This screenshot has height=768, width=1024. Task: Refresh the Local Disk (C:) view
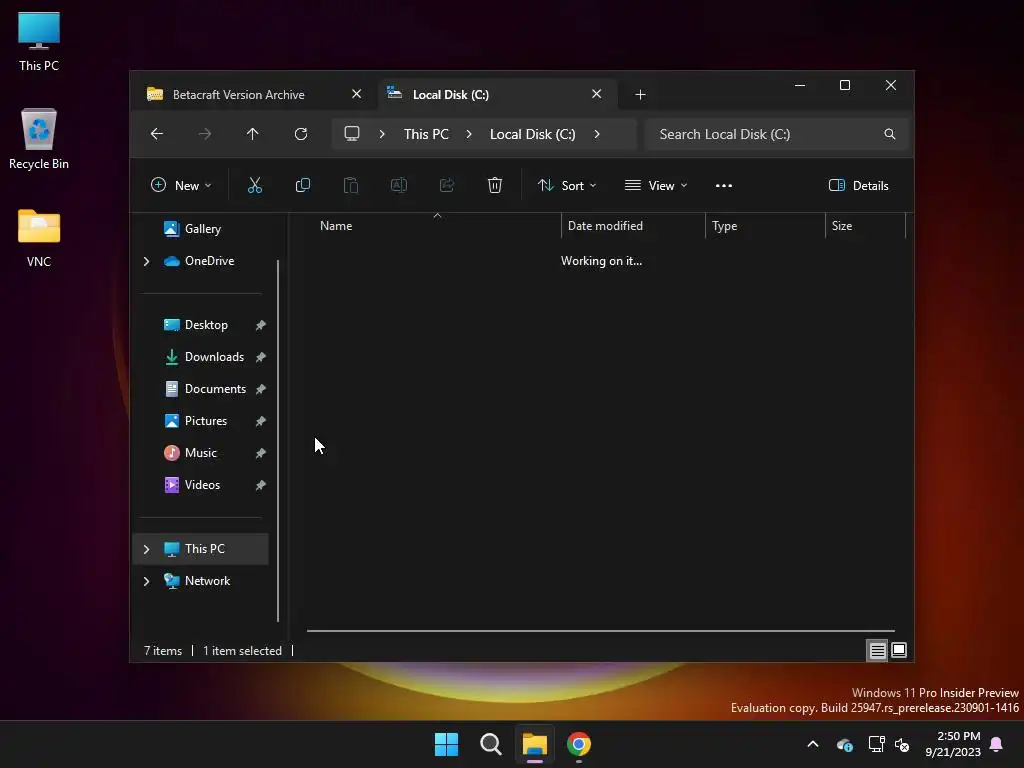(x=300, y=134)
